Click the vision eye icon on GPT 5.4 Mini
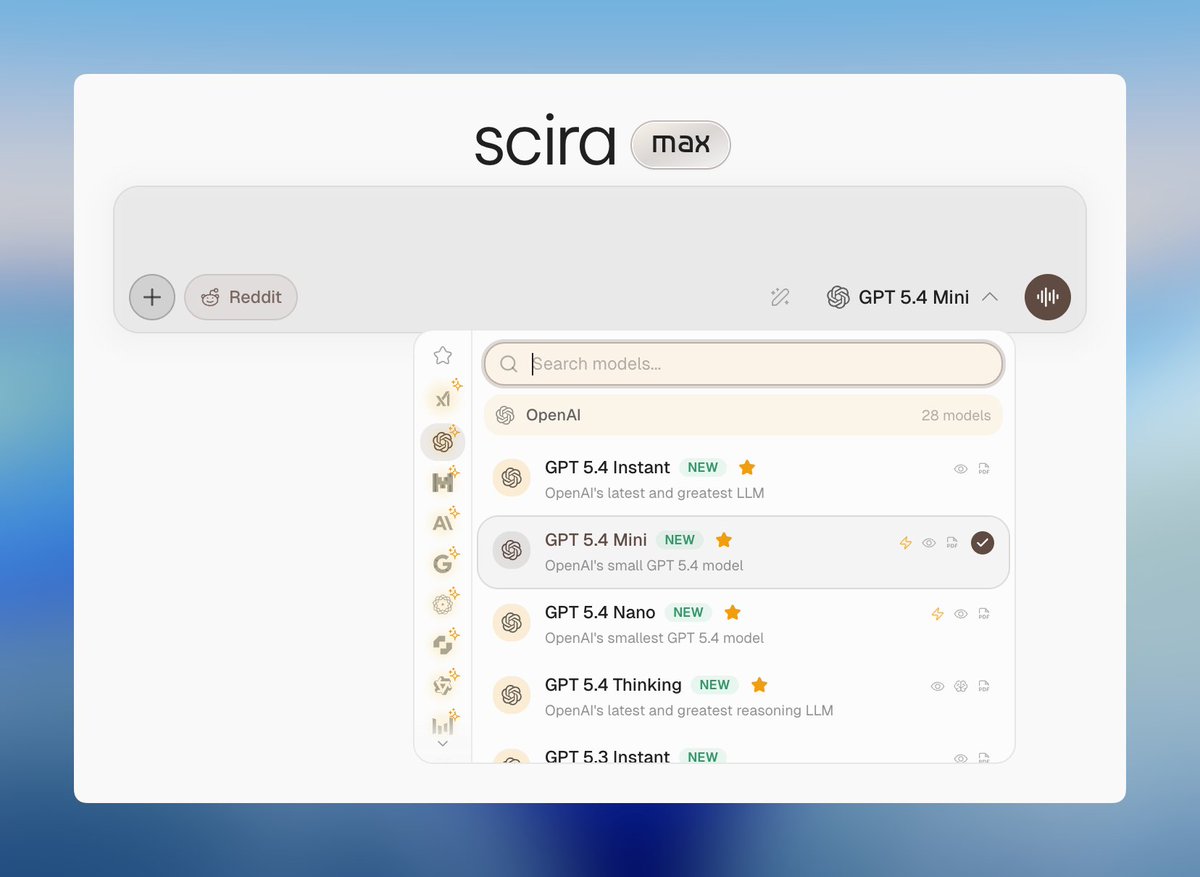The width and height of the screenshot is (1200, 877). (x=929, y=543)
